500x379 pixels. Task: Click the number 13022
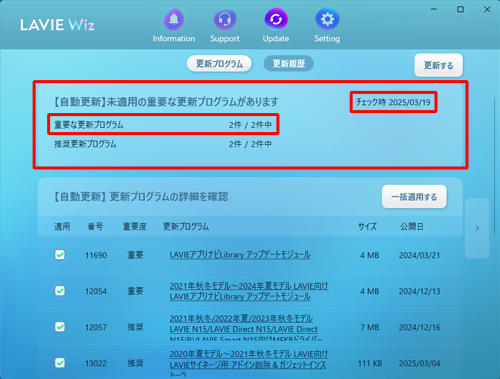[x=96, y=363]
